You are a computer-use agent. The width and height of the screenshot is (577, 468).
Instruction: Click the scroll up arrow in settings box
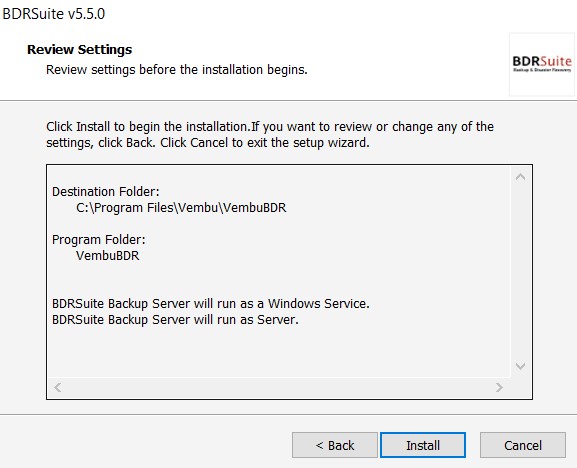[x=520, y=177]
